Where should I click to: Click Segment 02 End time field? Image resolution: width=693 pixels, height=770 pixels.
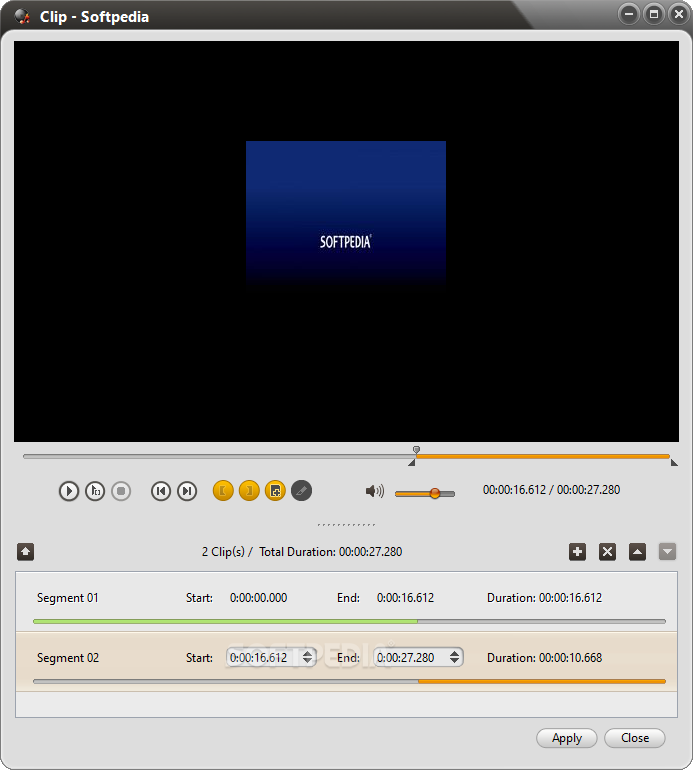pyautogui.click(x=418, y=658)
